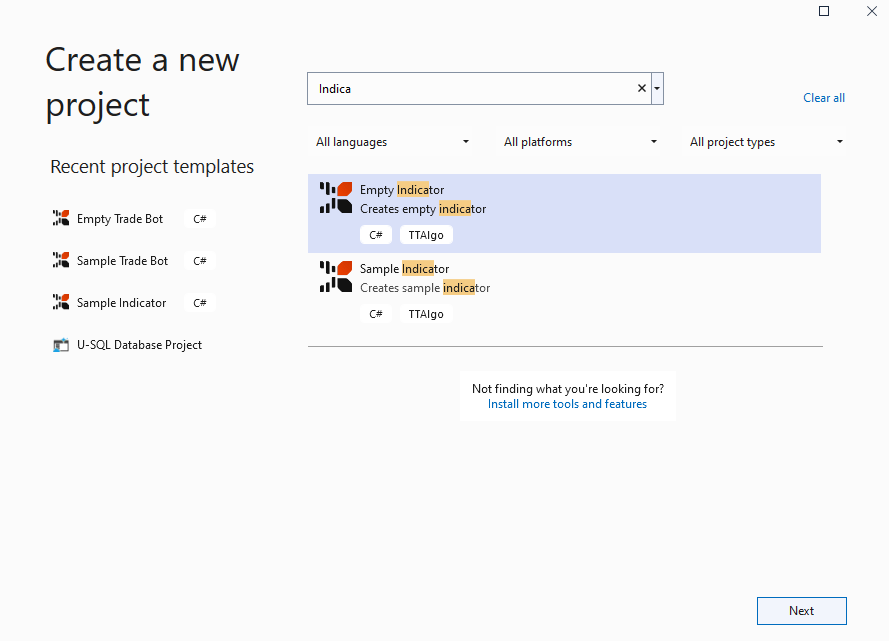Image resolution: width=889 pixels, height=641 pixels.
Task: Click the Sample Indicator template icon in results
Action: coord(336,277)
